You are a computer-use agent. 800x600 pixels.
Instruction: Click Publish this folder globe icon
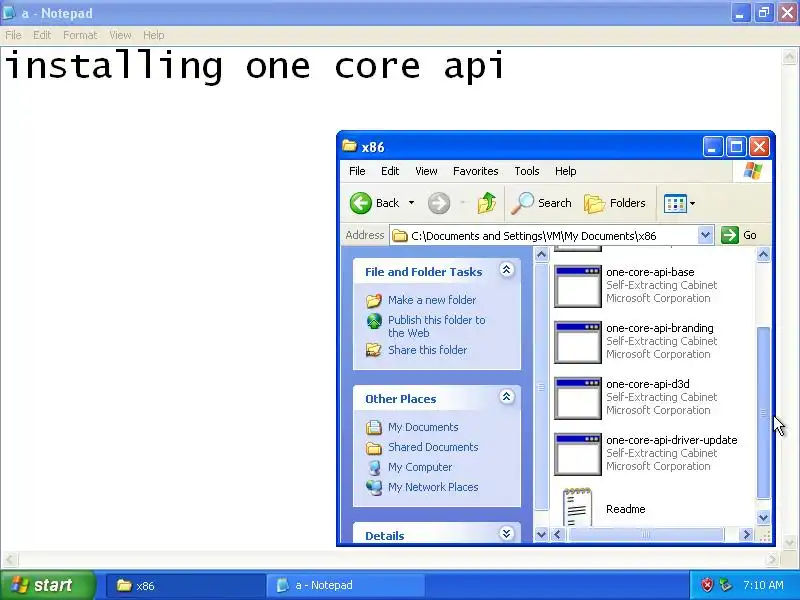coord(374,321)
